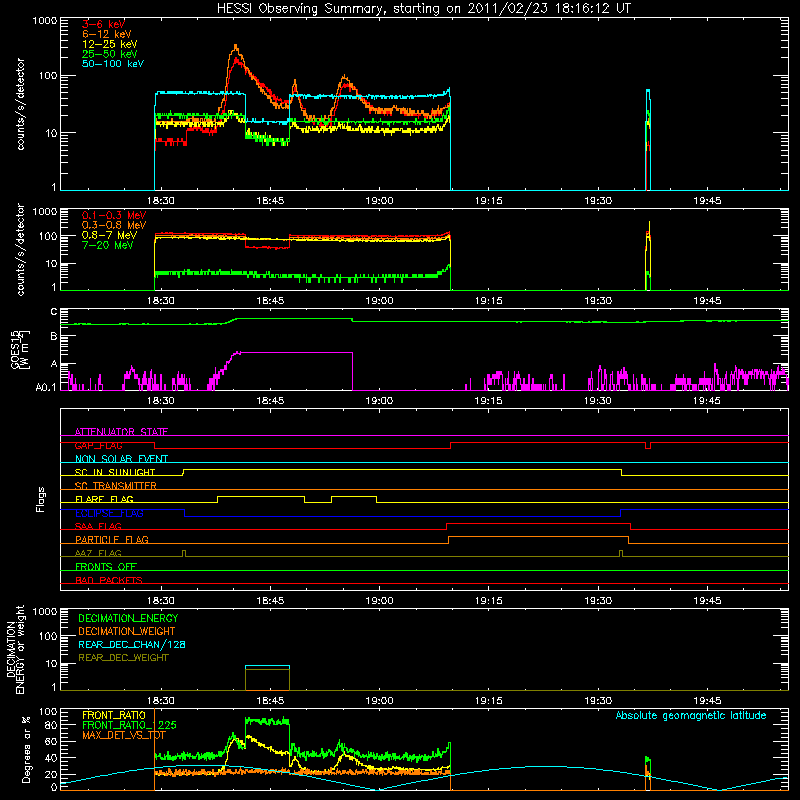
Task: Select the PARTICLE_FLAG label
Action: tap(112, 540)
